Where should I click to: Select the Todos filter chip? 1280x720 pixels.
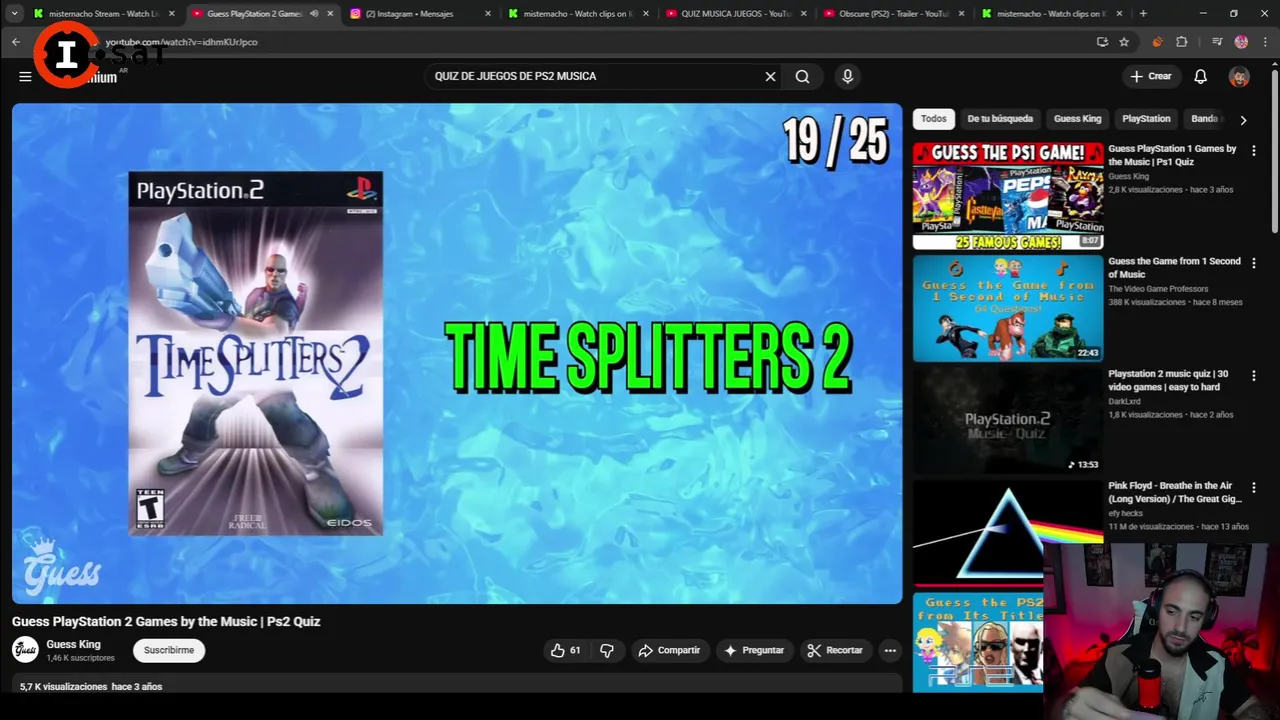click(933, 118)
